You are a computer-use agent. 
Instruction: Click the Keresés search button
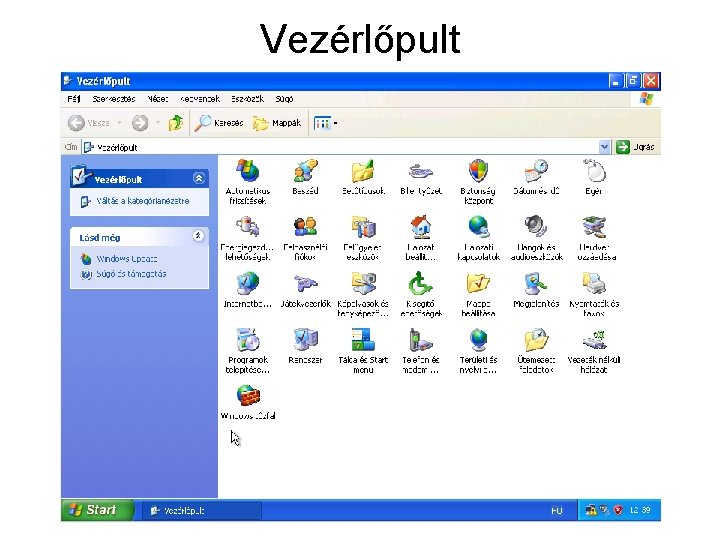(x=219, y=123)
